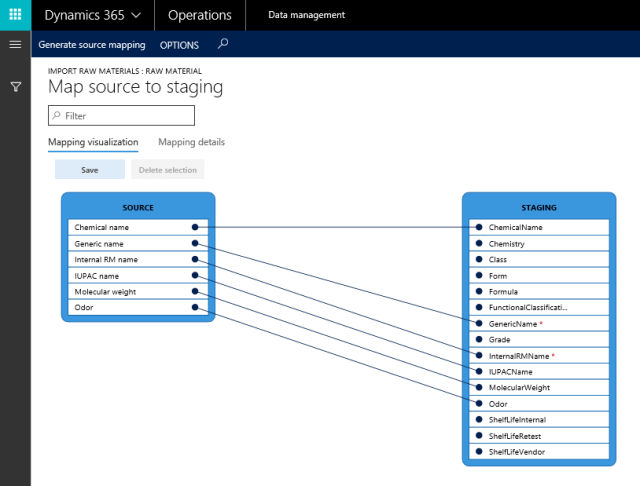640x486 pixels.
Task: Click the connector dot for staging Chemistry
Action: 480,243
